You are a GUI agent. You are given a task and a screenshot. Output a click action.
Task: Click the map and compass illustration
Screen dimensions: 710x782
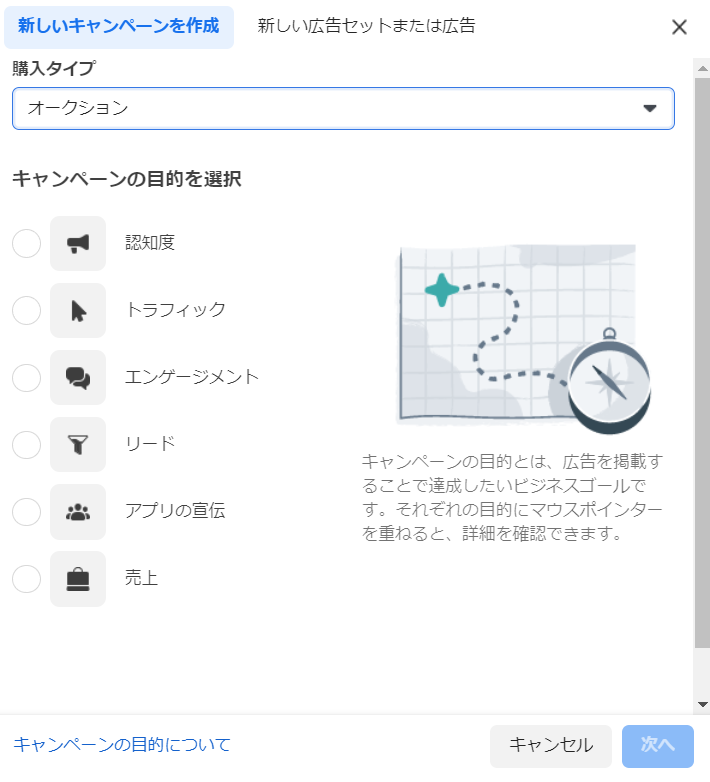point(524,338)
